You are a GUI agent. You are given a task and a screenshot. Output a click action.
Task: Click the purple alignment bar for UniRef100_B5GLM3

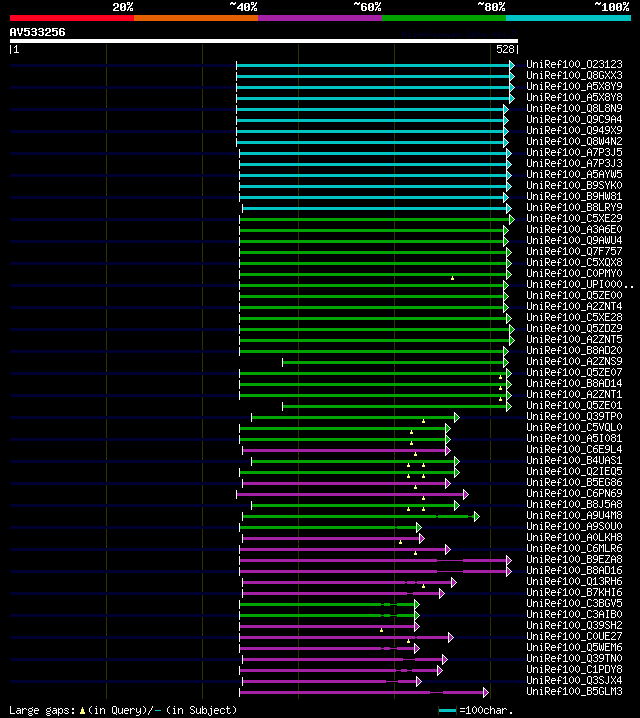click(x=362, y=692)
